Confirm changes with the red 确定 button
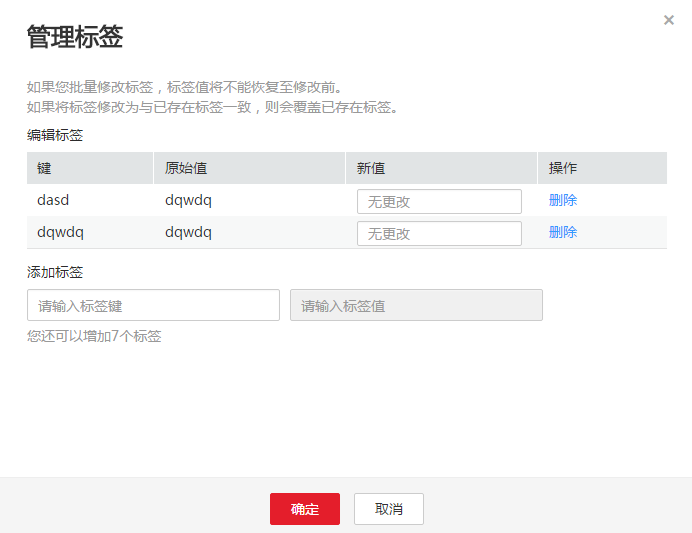This screenshot has width=692, height=533. point(305,509)
